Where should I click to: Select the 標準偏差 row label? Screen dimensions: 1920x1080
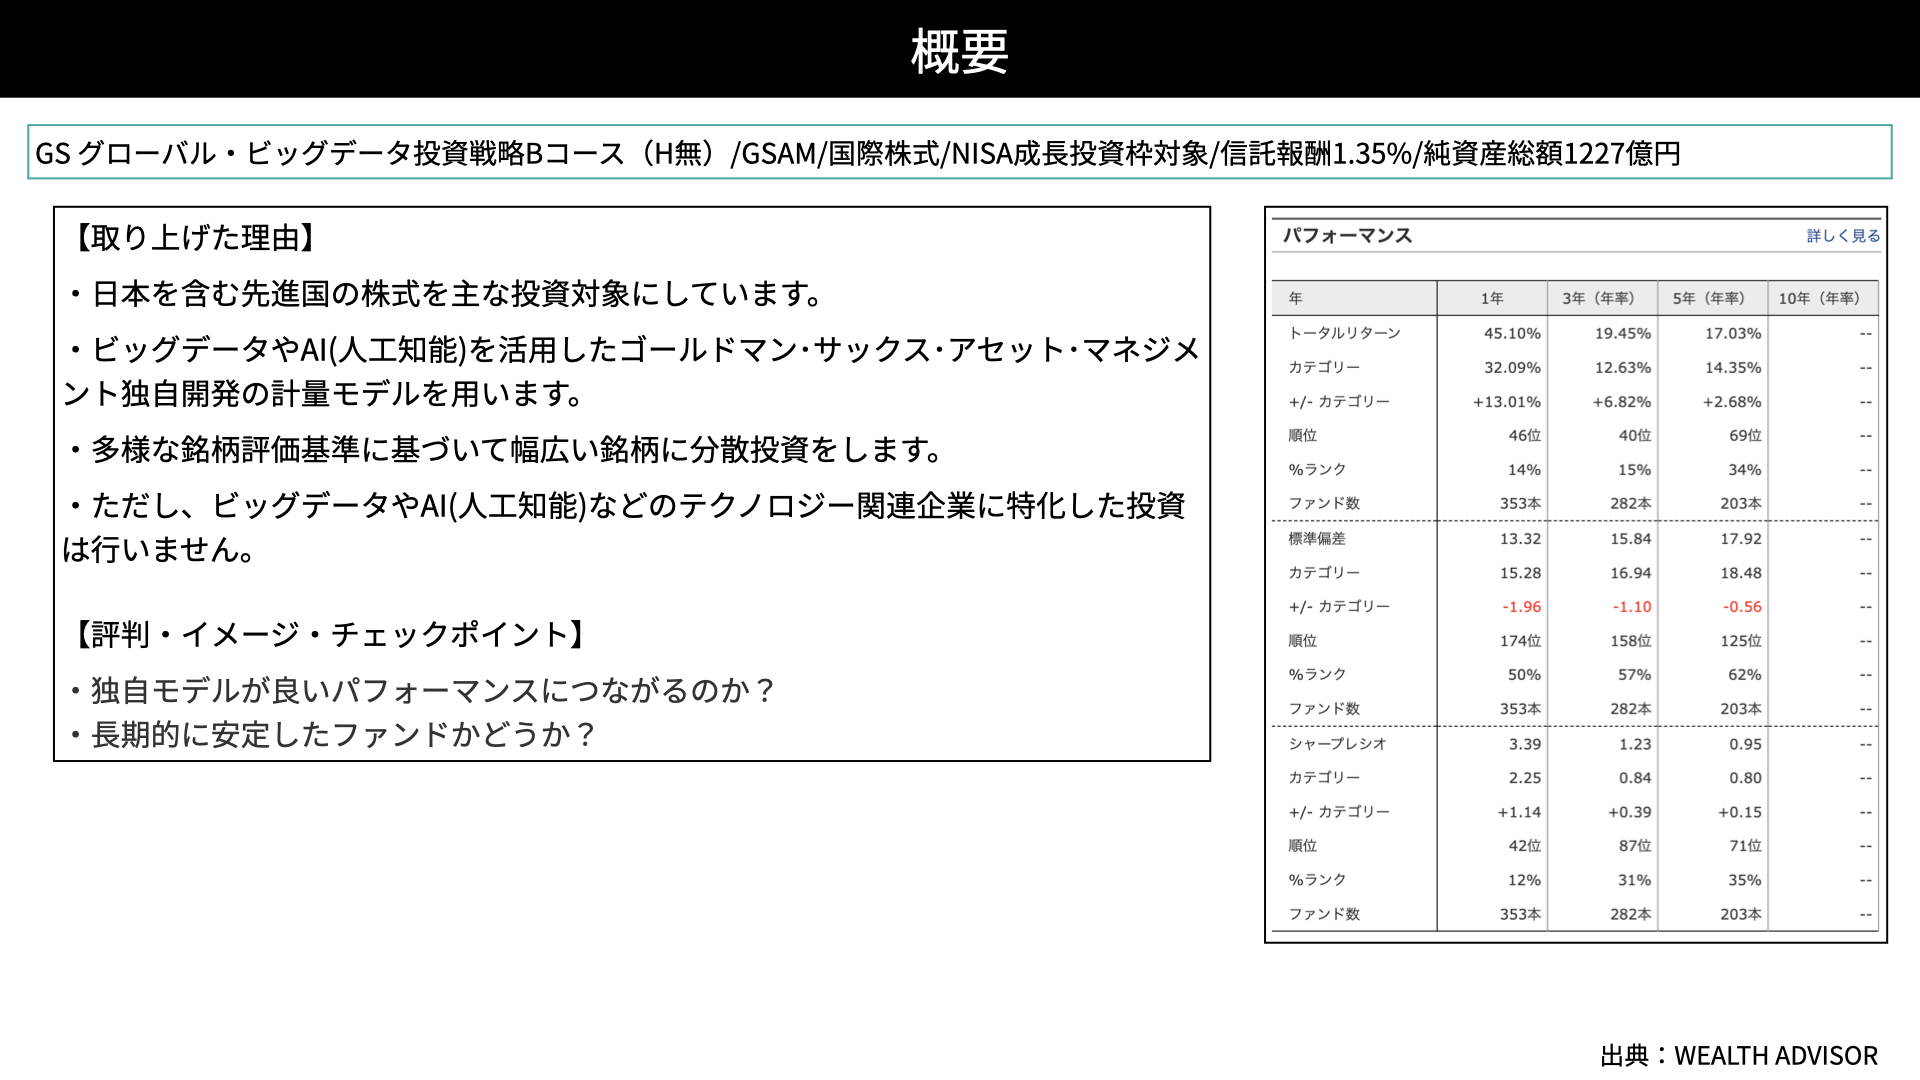click(1317, 538)
